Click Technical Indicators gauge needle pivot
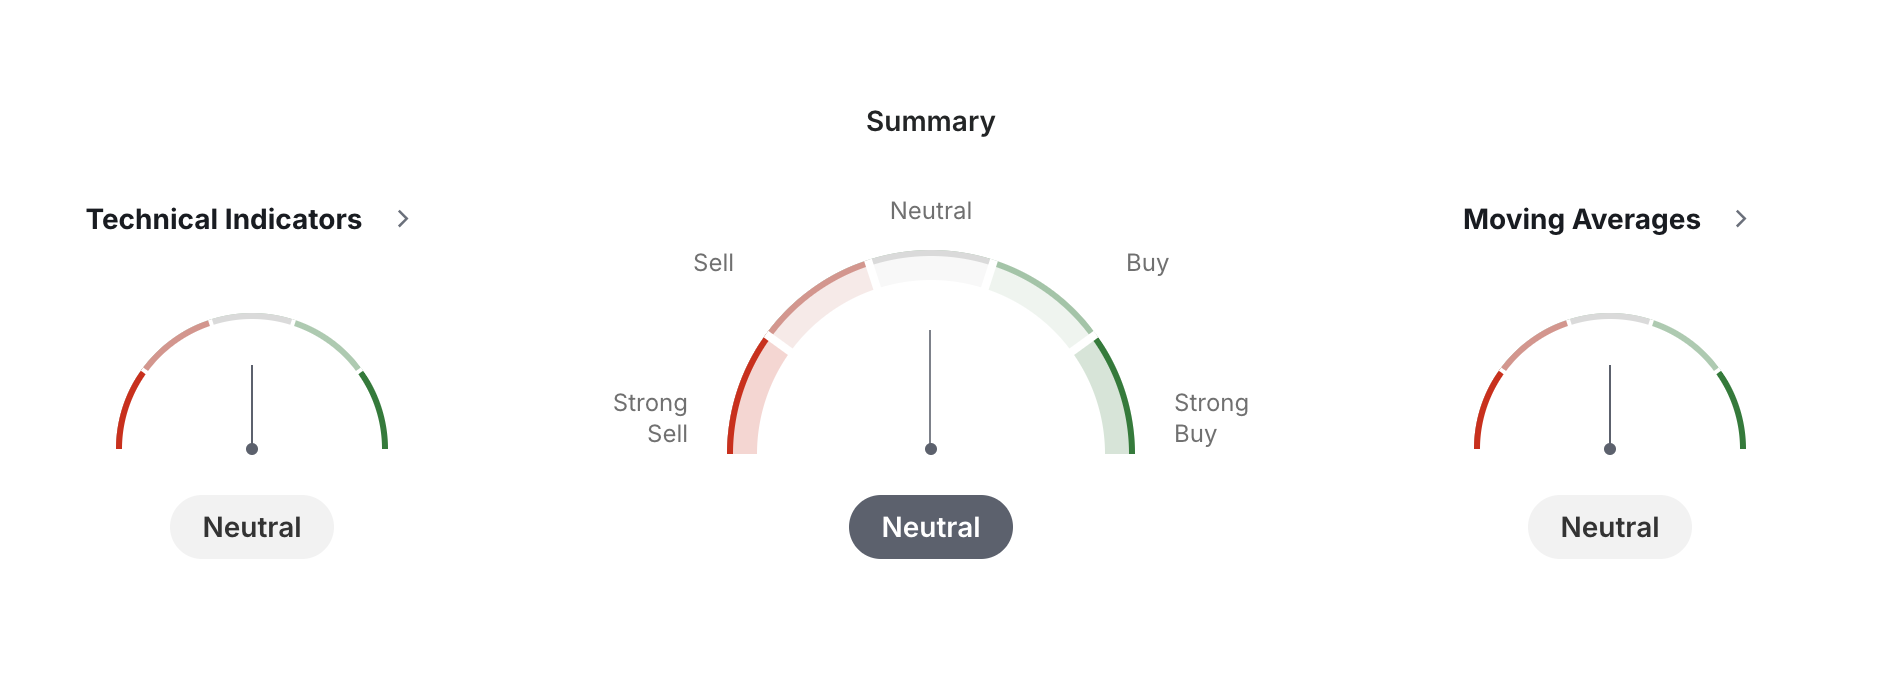Viewport: 1880px width, 680px height. pos(252,449)
